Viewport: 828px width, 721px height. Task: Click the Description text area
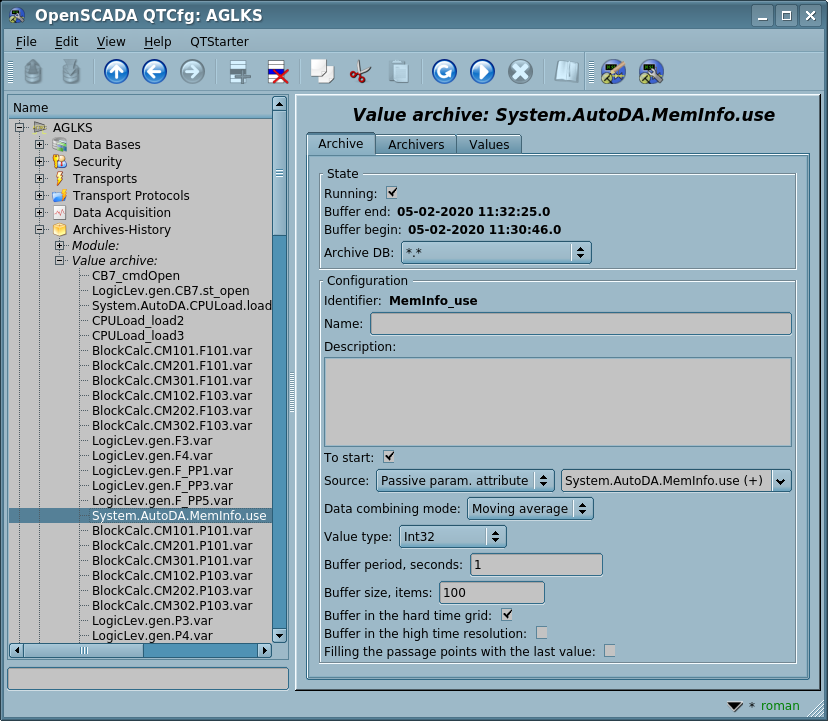(558, 402)
